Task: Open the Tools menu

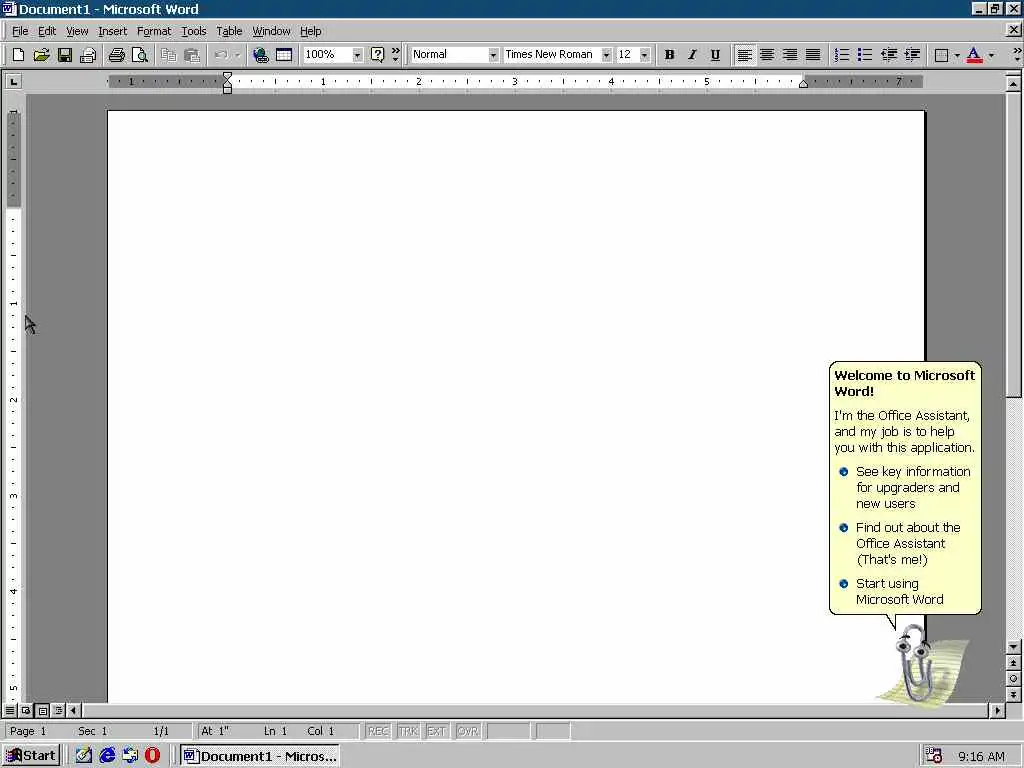Action: [193, 31]
